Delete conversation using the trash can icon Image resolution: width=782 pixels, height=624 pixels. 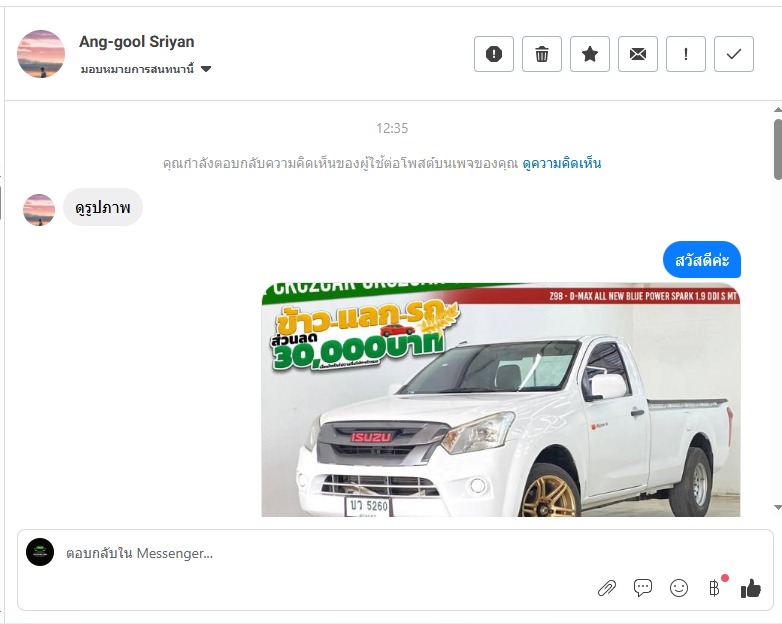pyautogui.click(x=542, y=54)
